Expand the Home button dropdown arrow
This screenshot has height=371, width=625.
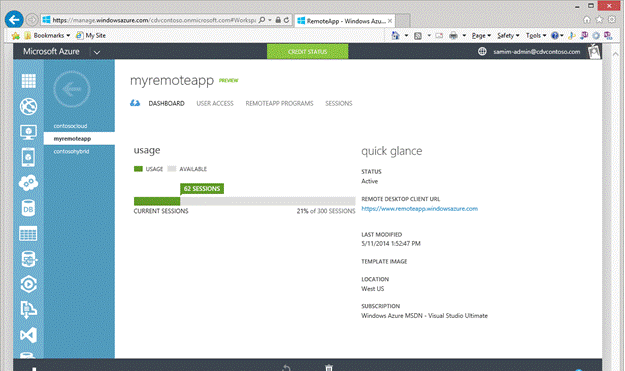point(407,35)
